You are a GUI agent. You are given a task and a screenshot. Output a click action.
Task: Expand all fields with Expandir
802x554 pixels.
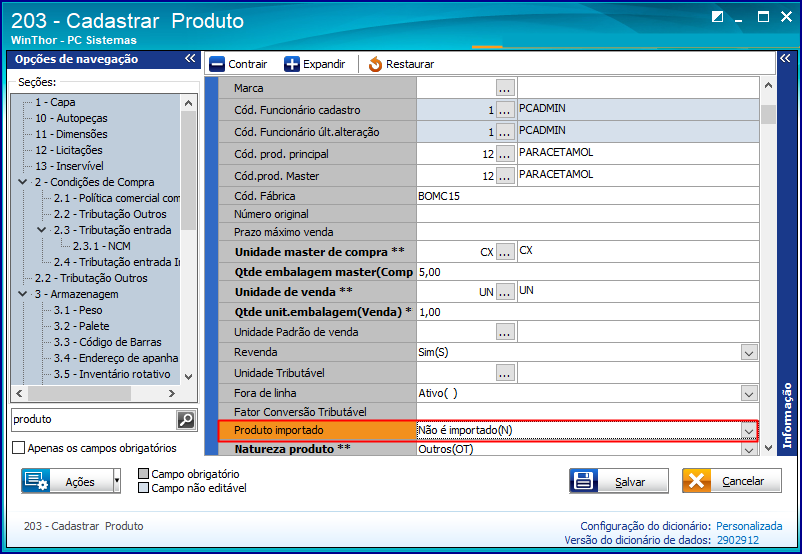click(x=315, y=64)
